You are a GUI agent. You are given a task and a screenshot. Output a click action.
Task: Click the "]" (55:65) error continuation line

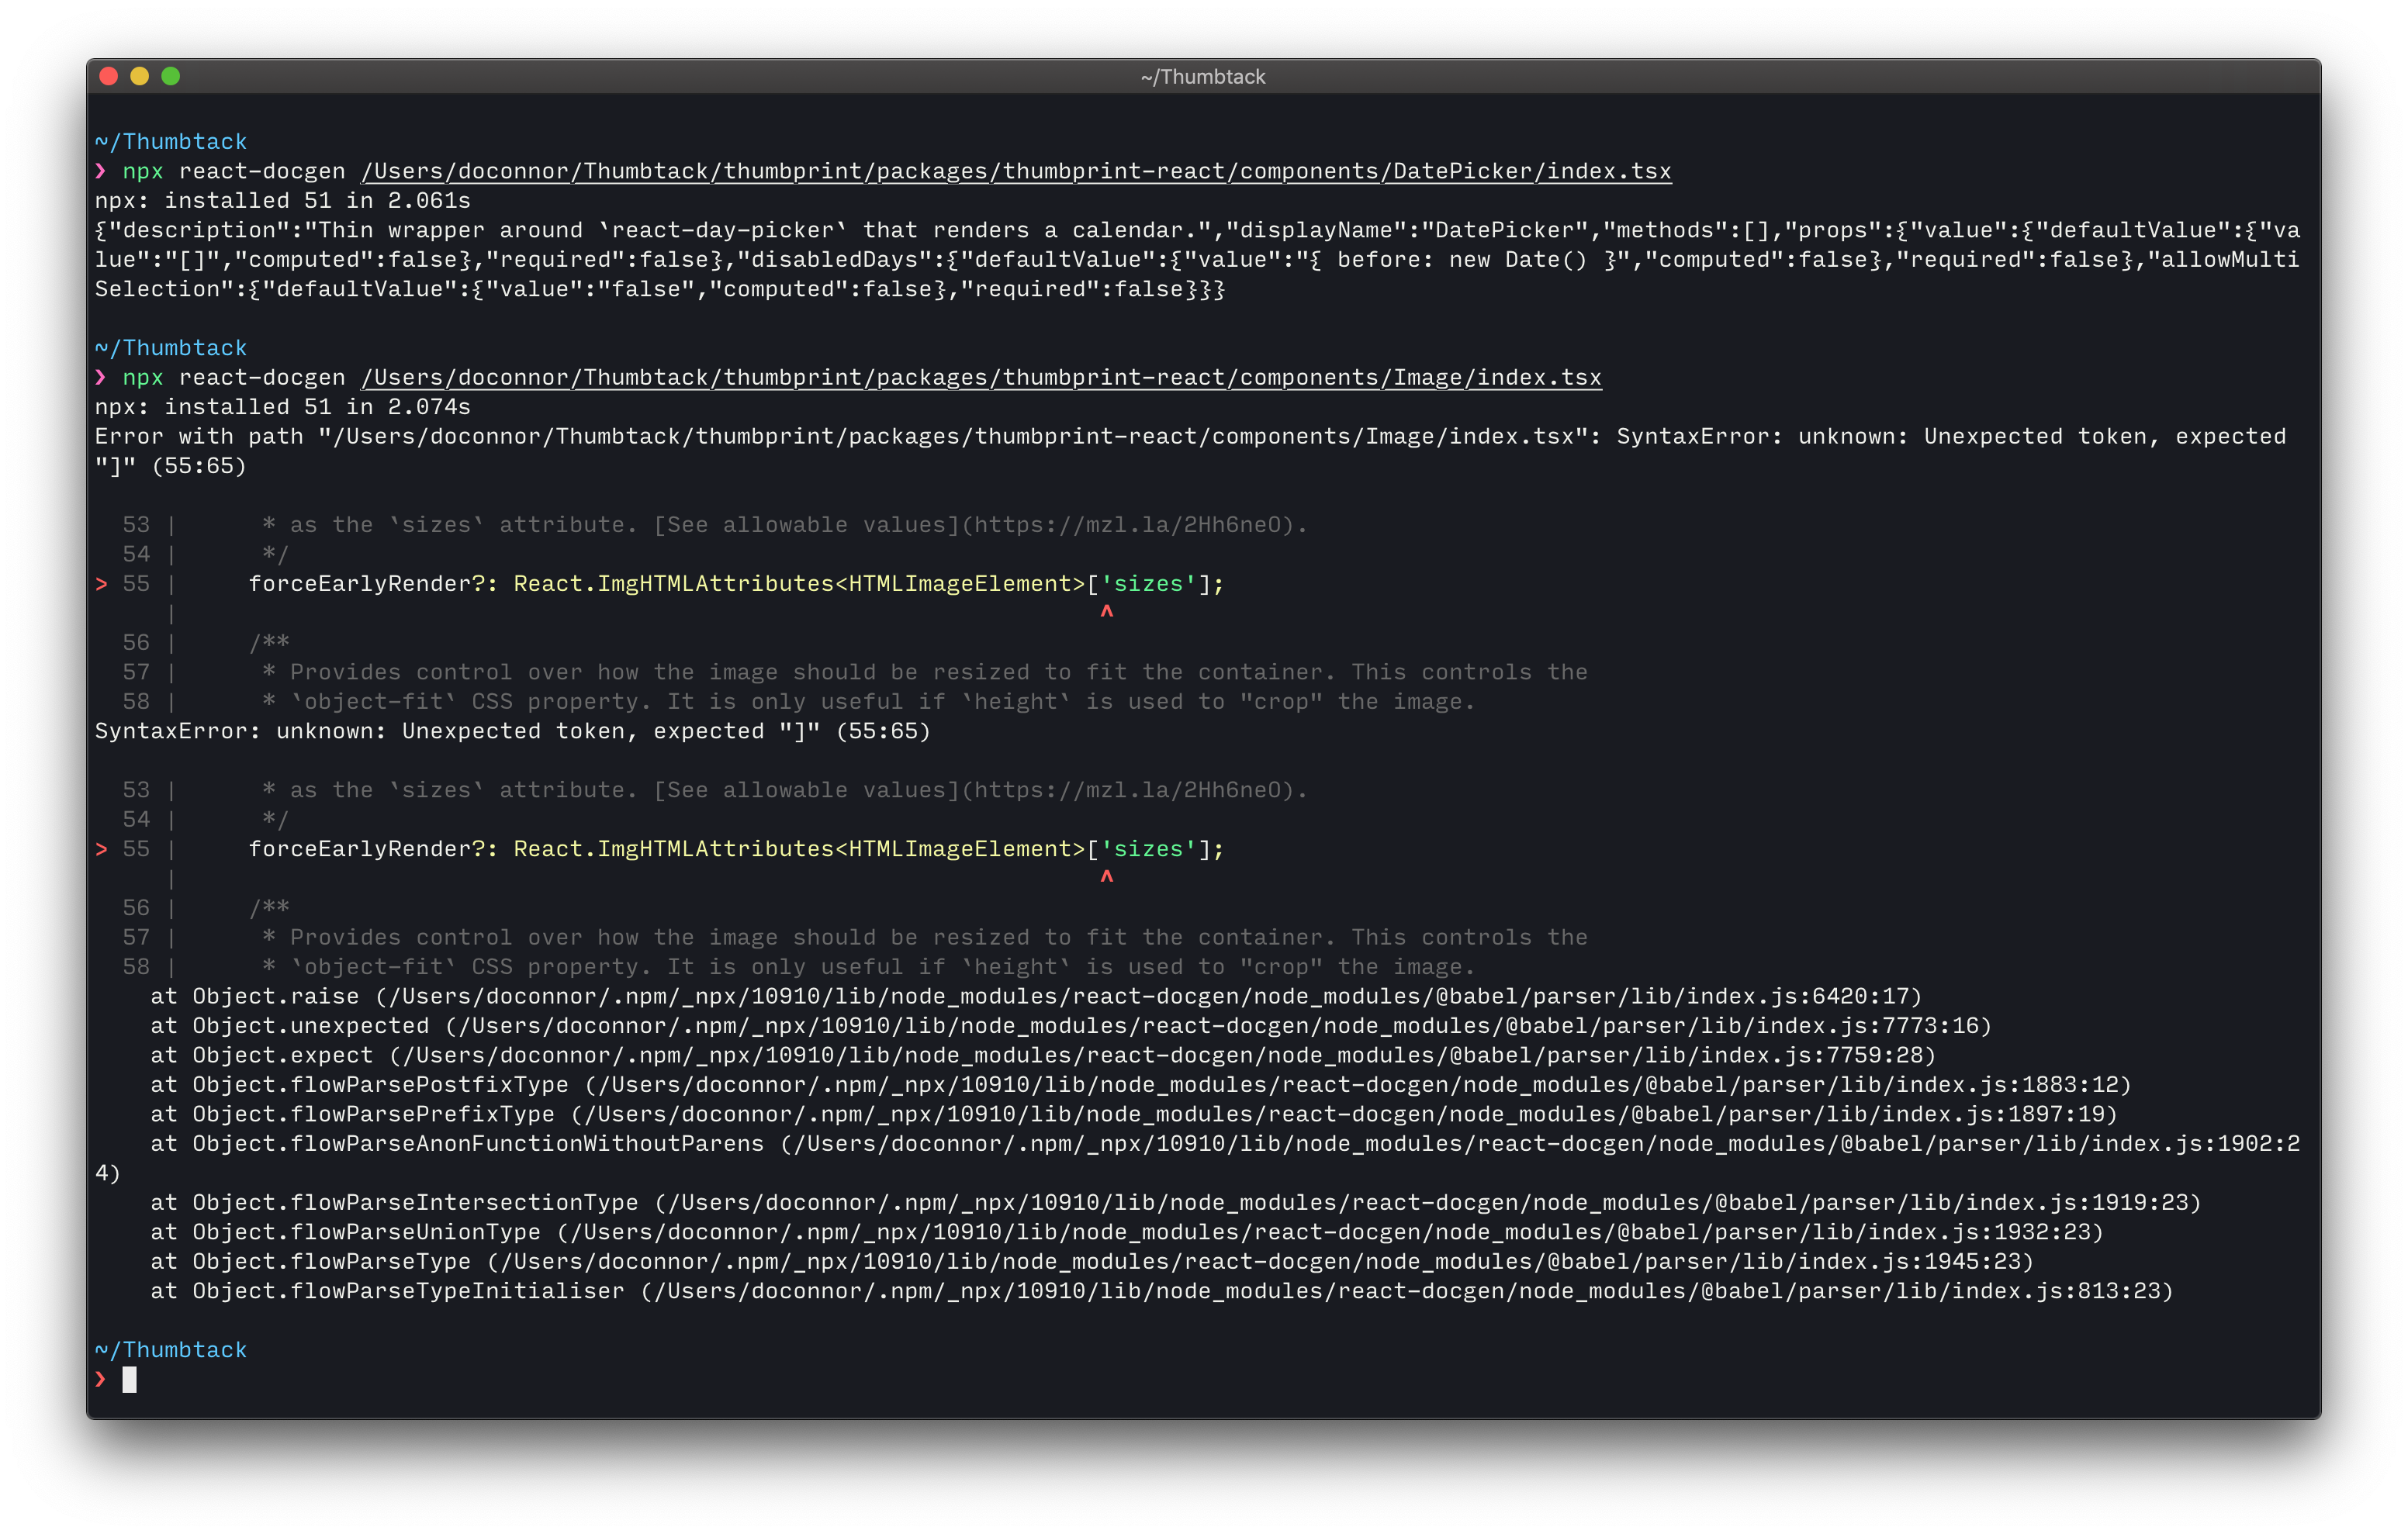click(x=170, y=466)
